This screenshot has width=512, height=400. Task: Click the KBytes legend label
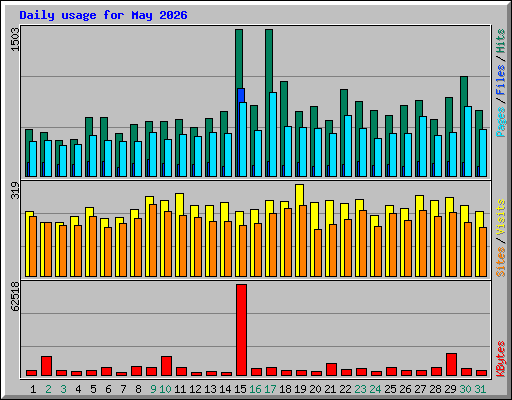click(x=501, y=359)
